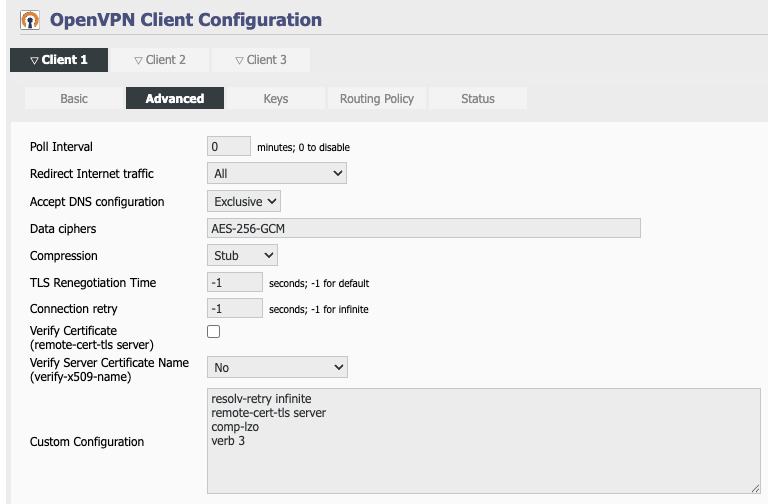Click the 'verb 3' line in the textarea
Screen dimensions: 768x504
(228, 441)
